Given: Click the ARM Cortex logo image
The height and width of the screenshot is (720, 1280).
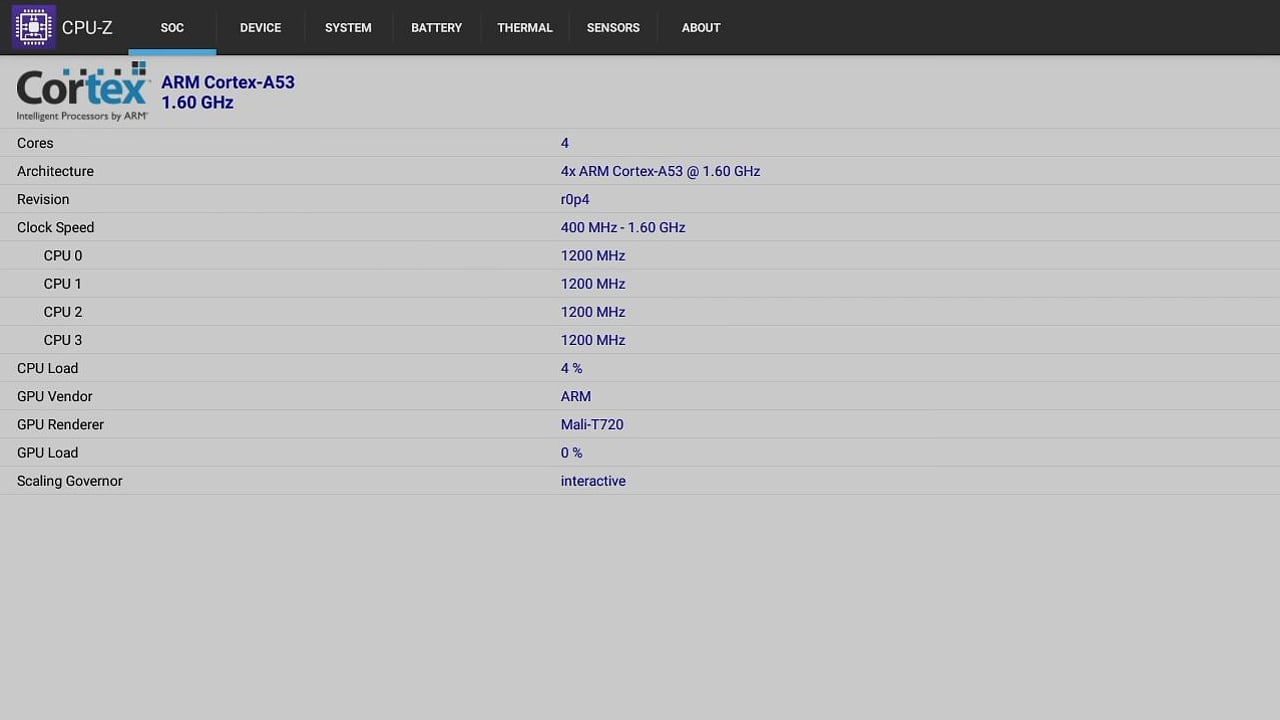Looking at the screenshot, I should point(82,90).
